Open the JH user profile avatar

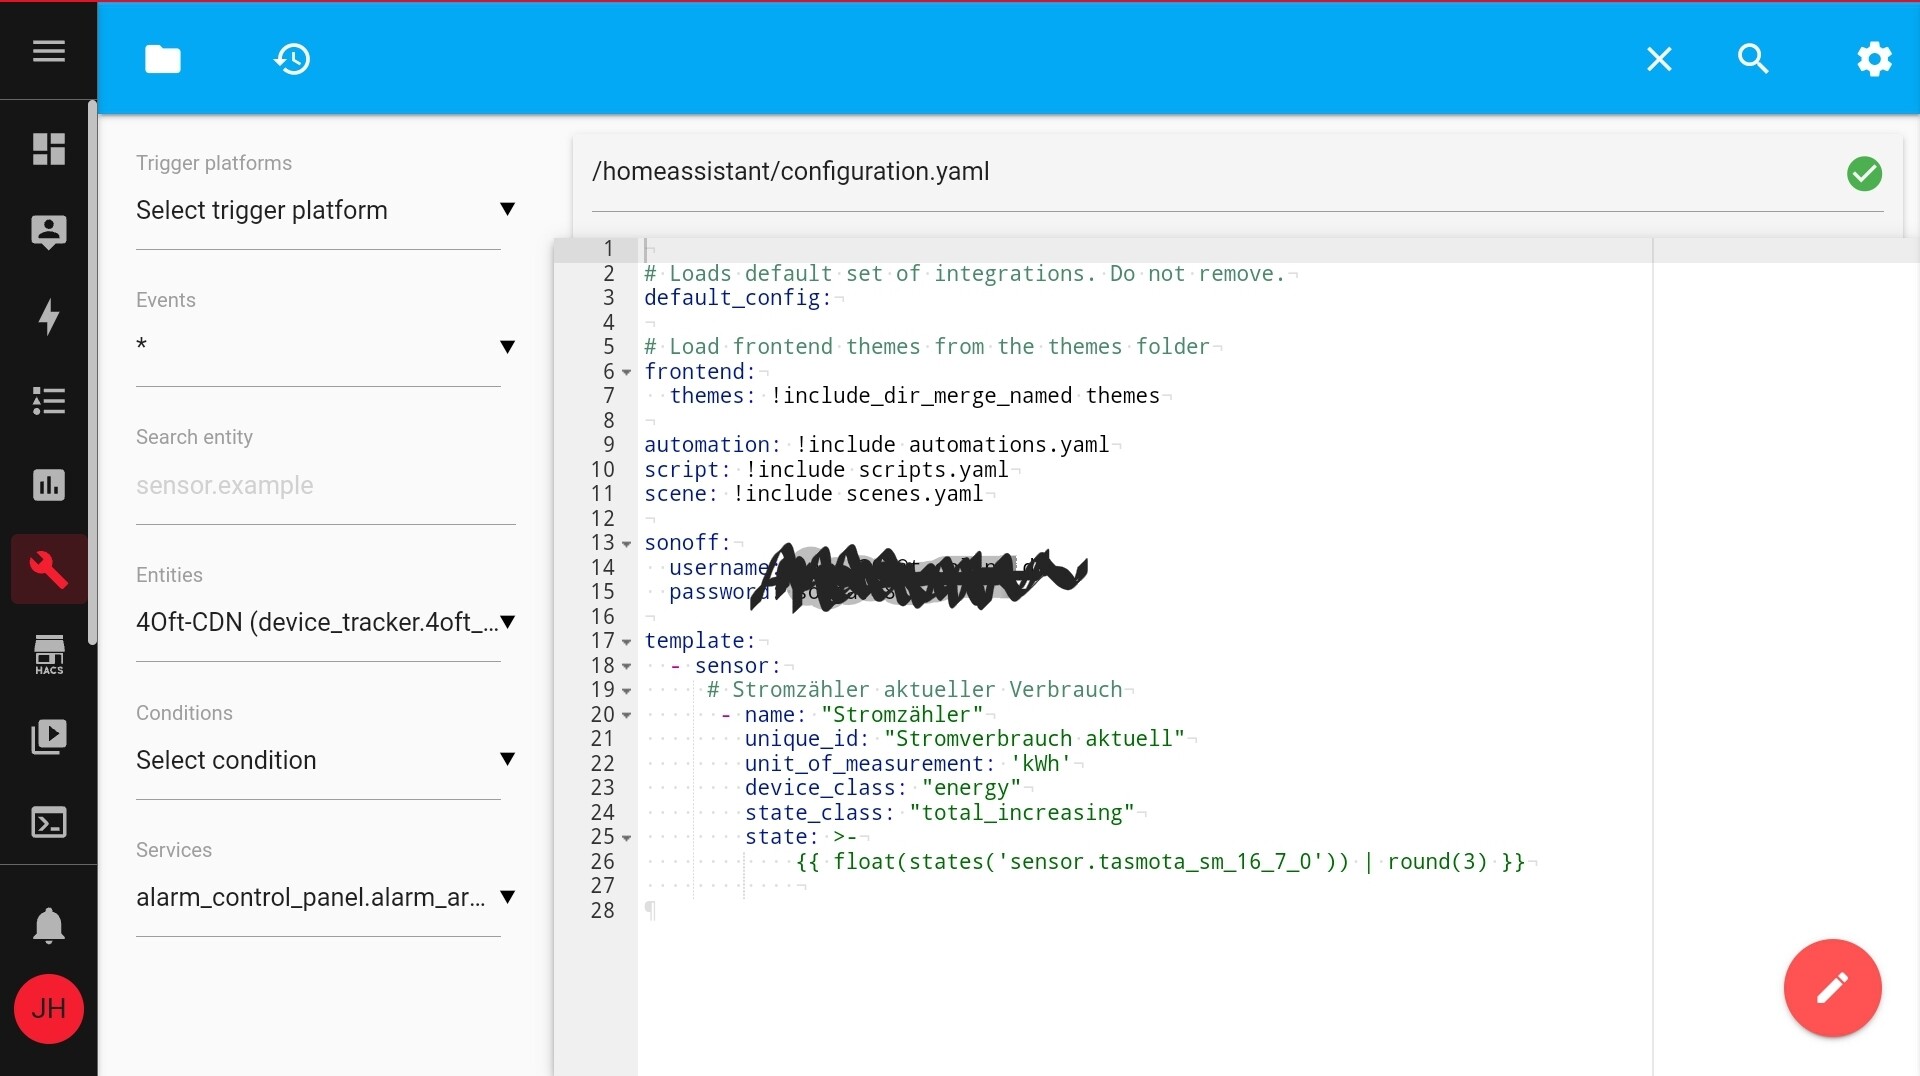(x=48, y=1008)
